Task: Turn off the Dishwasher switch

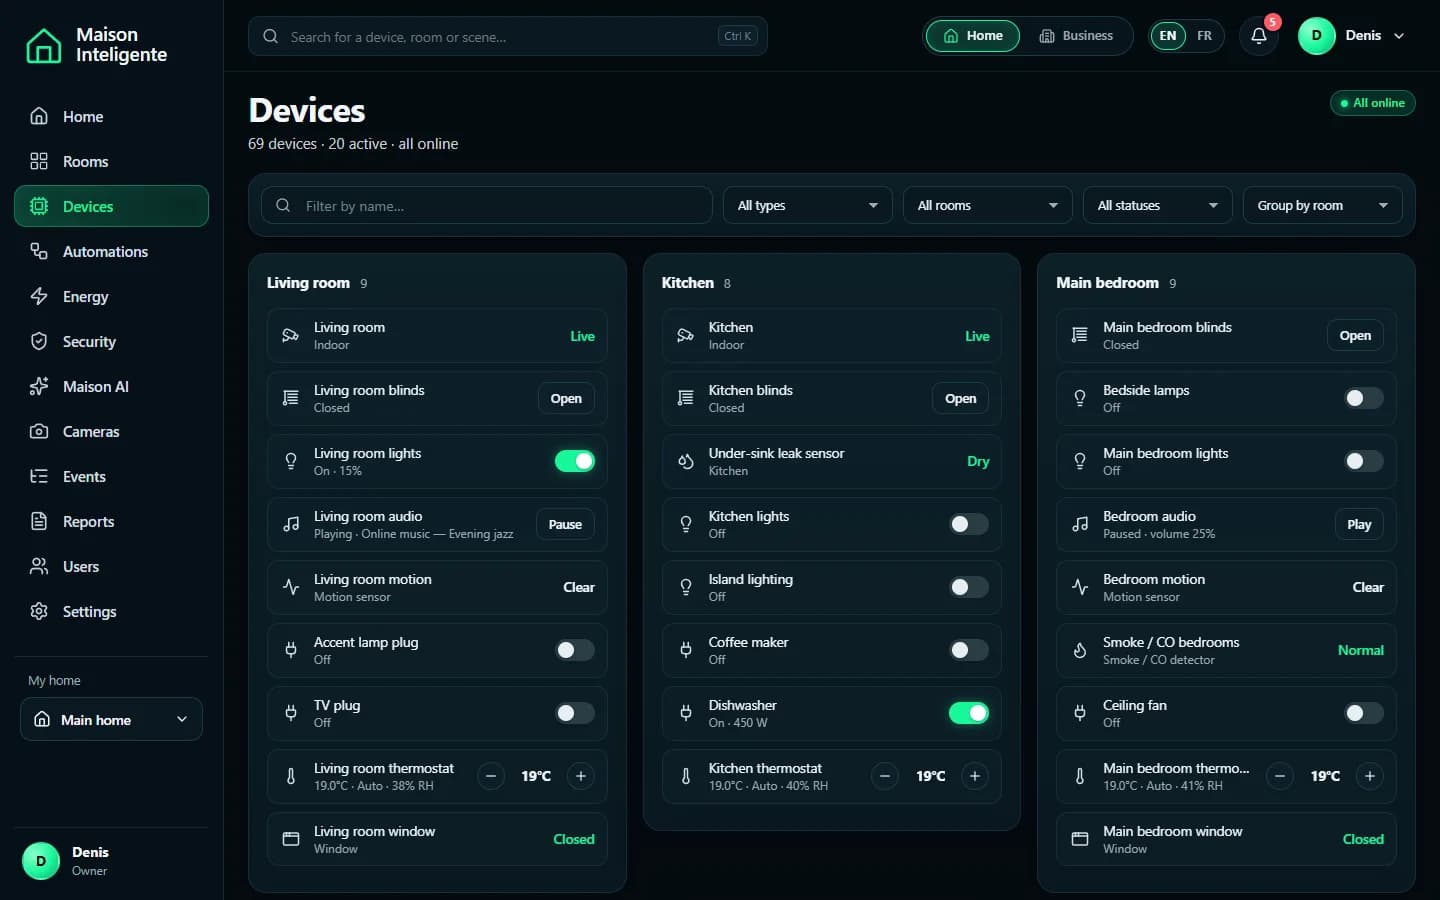Action: pyautogui.click(x=969, y=713)
